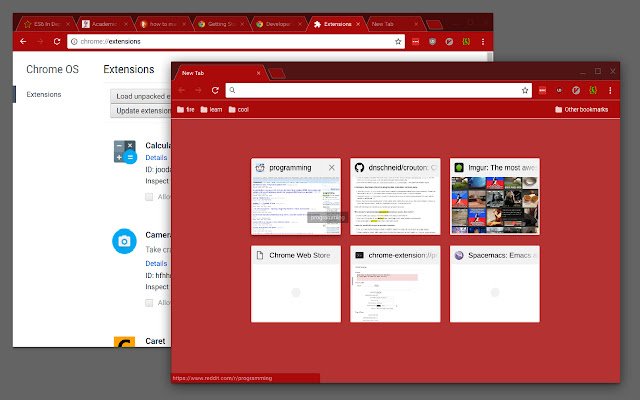The width and height of the screenshot is (640, 400).
Task: Open the 'learn' bookmark folder
Action: (x=211, y=109)
